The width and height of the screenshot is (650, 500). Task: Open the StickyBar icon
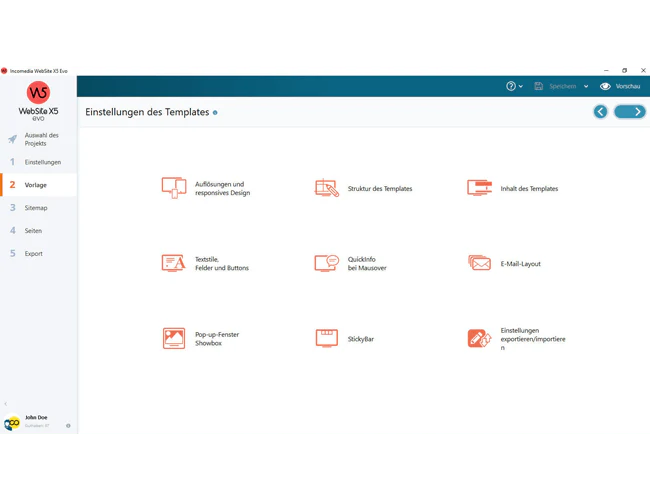tap(327, 338)
